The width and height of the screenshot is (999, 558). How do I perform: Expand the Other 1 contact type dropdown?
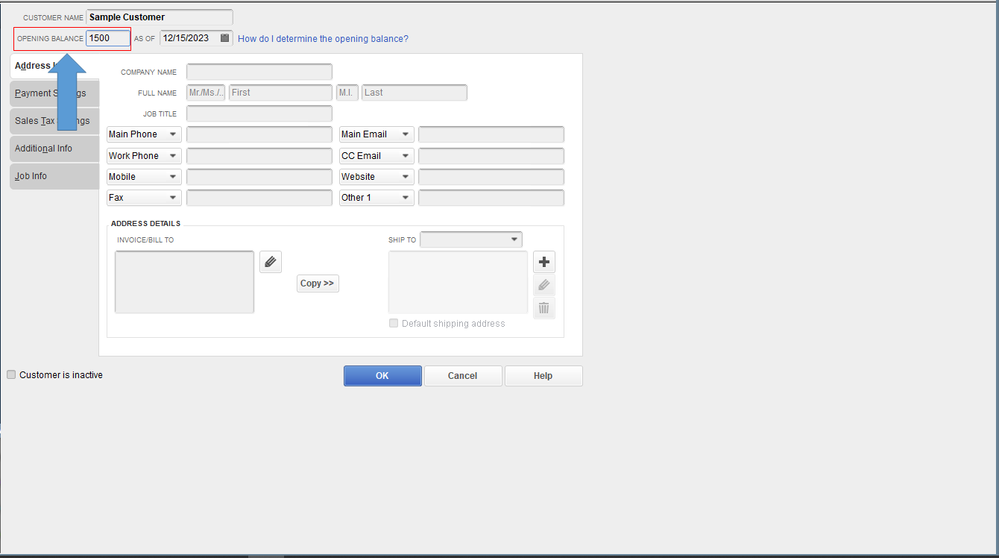point(377,198)
